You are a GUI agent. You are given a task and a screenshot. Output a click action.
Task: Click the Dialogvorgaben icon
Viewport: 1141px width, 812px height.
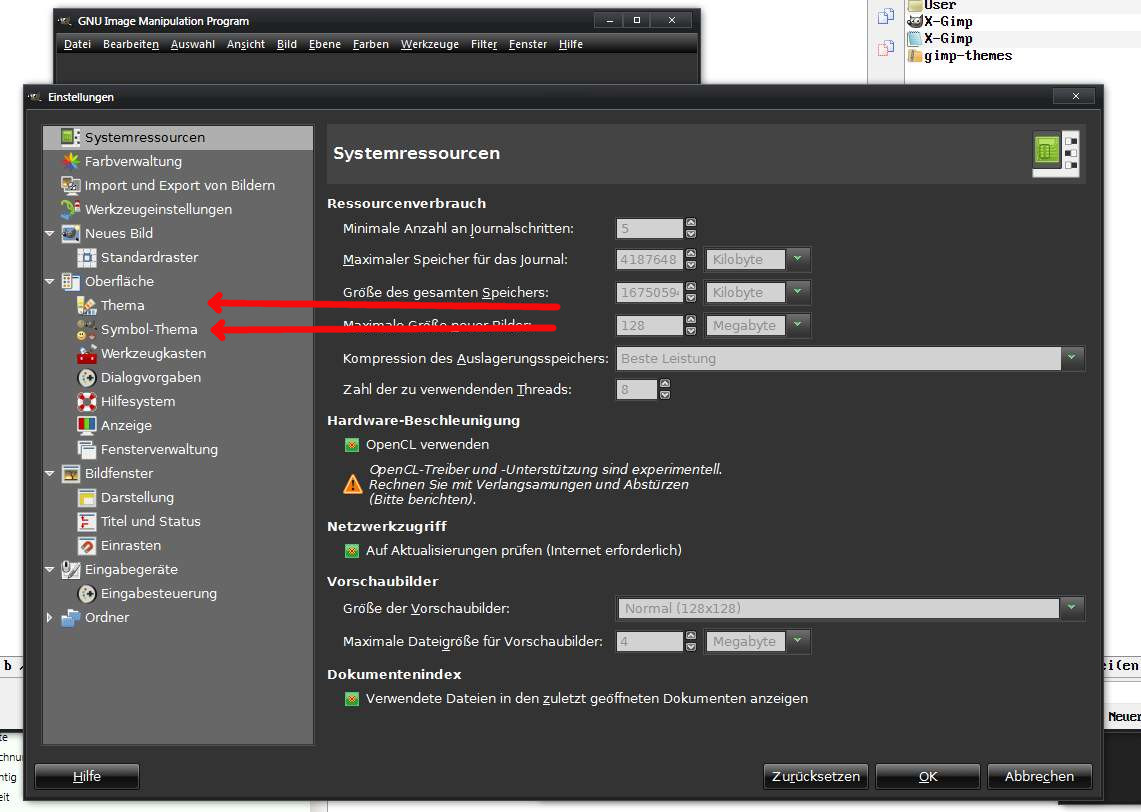(87, 378)
